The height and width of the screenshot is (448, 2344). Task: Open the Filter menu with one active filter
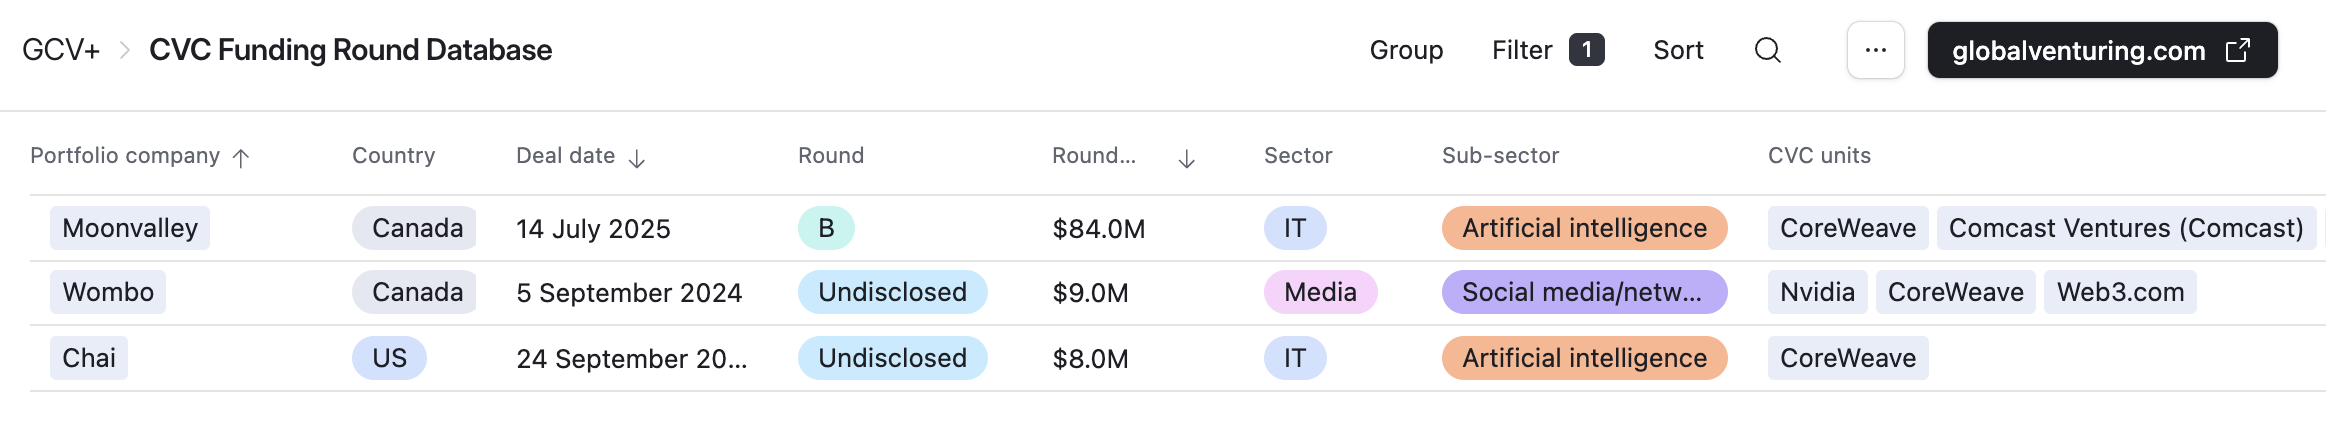(1547, 50)
